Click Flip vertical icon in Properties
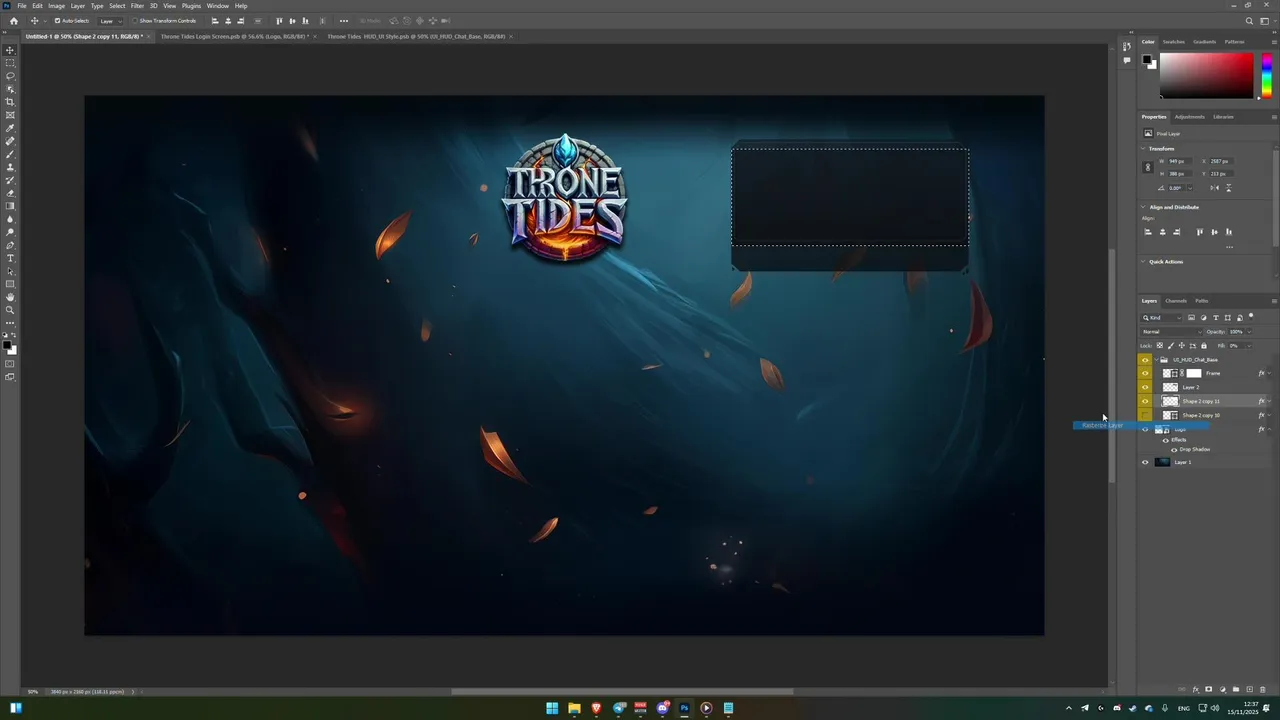Screen dimensions: 1280x720 [1228, 188]
